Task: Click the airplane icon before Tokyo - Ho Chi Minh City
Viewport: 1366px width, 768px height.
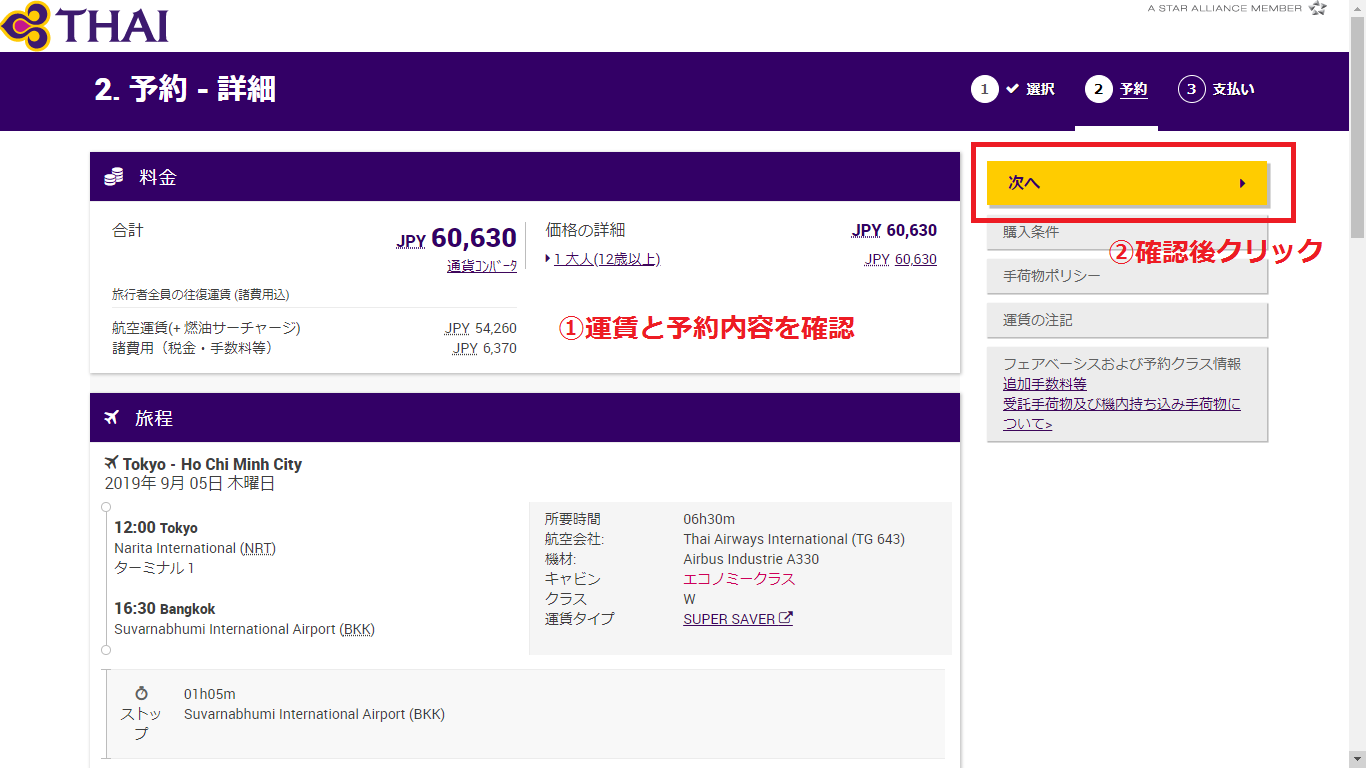Action: coord(111,464)
